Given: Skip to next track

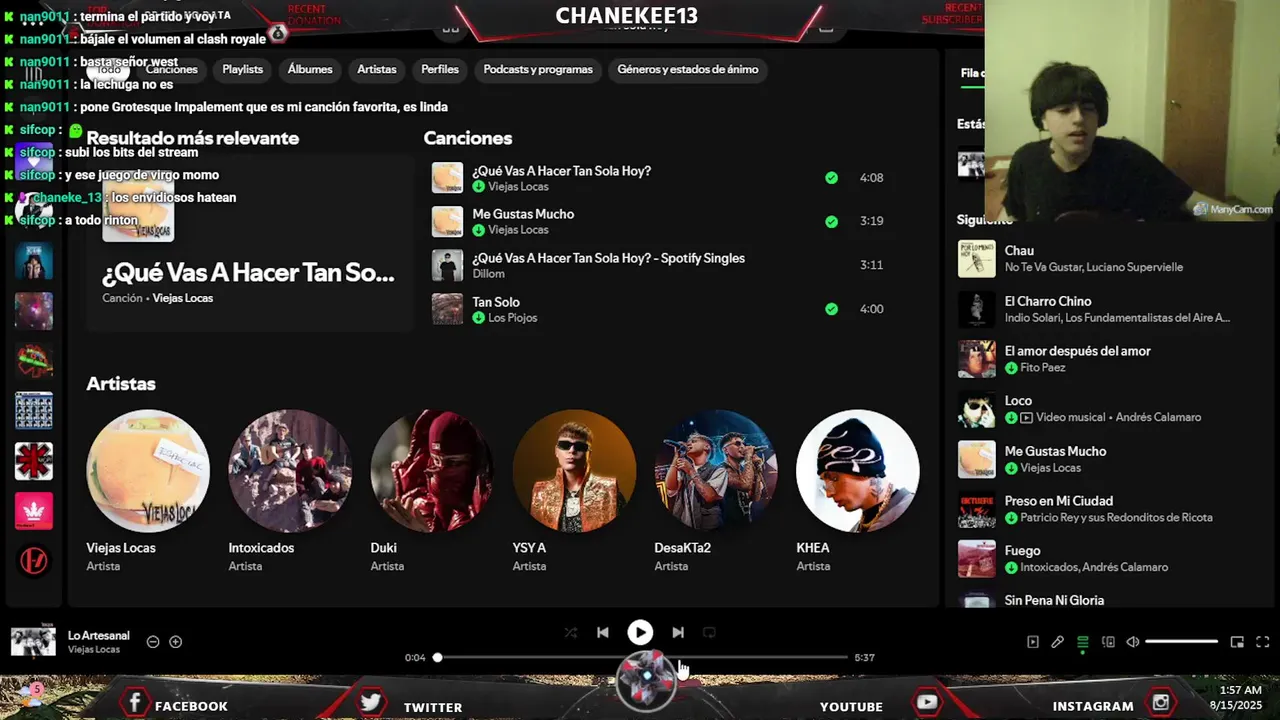Looking at the screenshot, I should (678, 632).
